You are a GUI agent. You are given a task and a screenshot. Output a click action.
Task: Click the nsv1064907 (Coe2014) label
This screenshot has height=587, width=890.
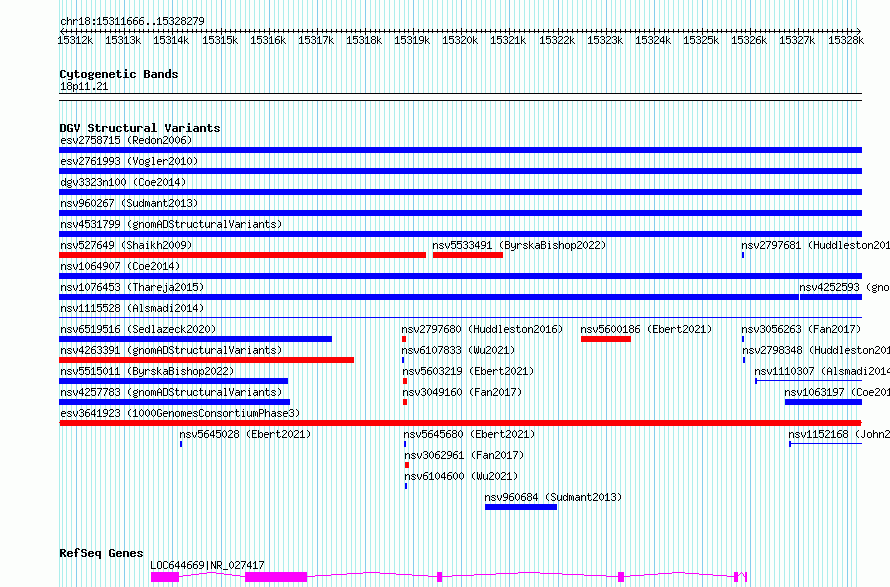[x=120, y=266]
